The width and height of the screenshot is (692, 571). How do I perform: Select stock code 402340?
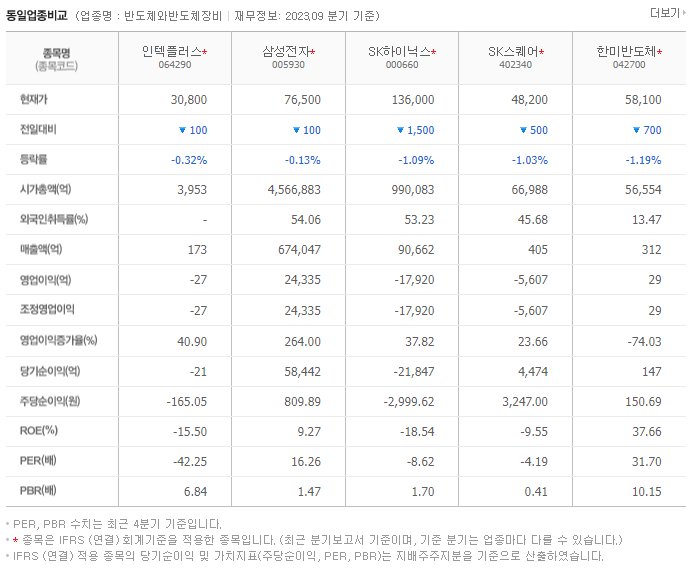[x=515, y=65]
